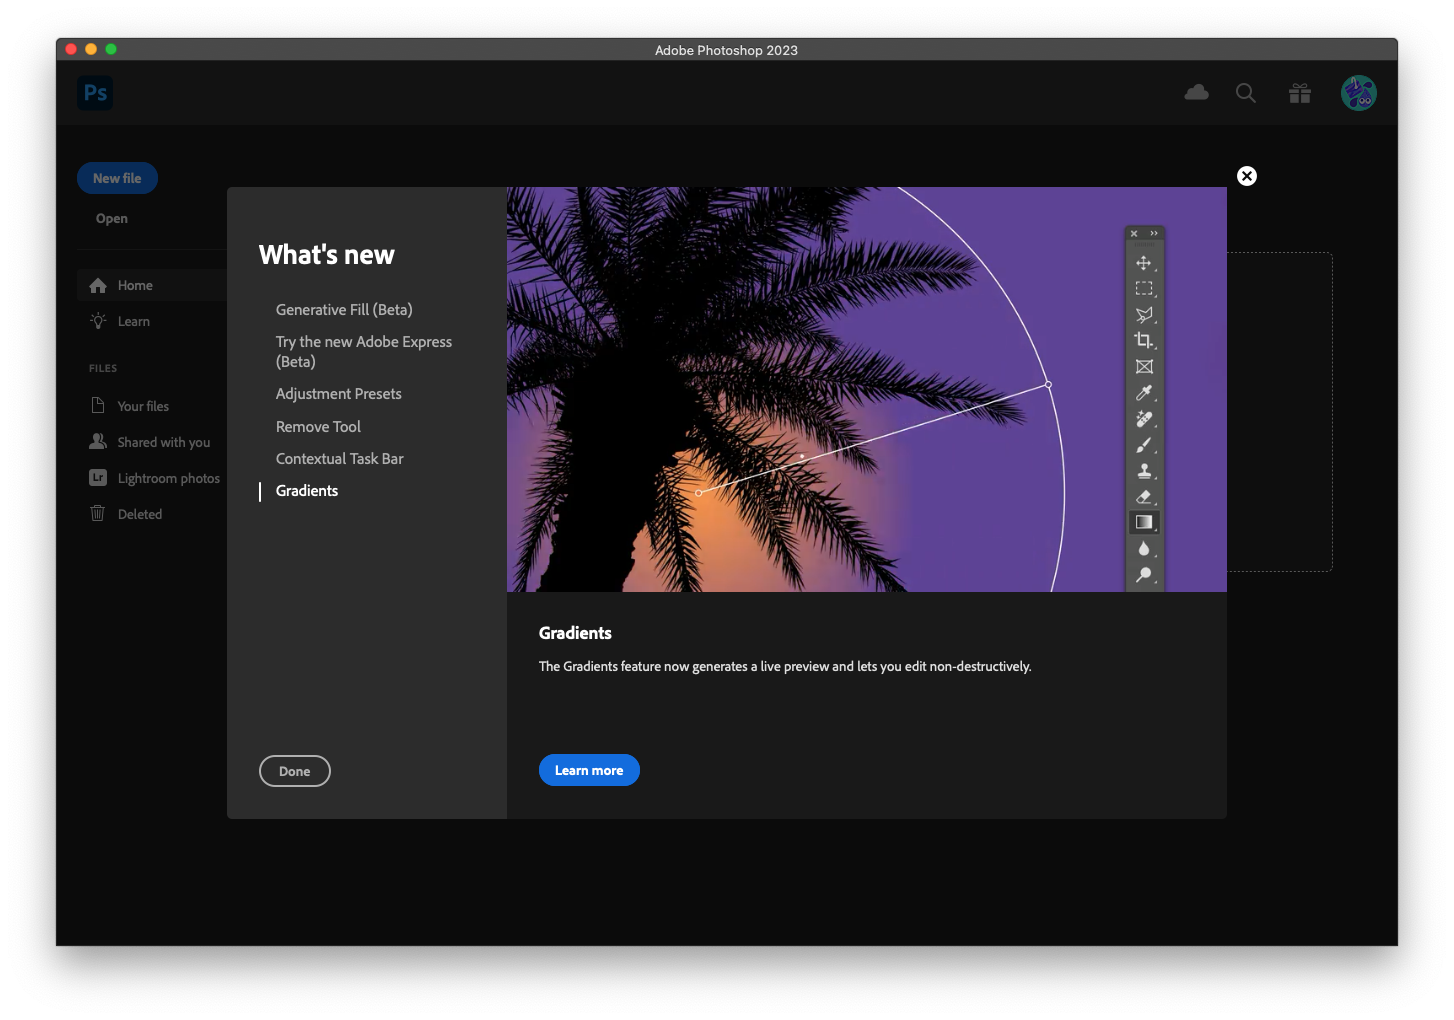Click the FILES section label

pyautogui.click(x=103, y=368)
